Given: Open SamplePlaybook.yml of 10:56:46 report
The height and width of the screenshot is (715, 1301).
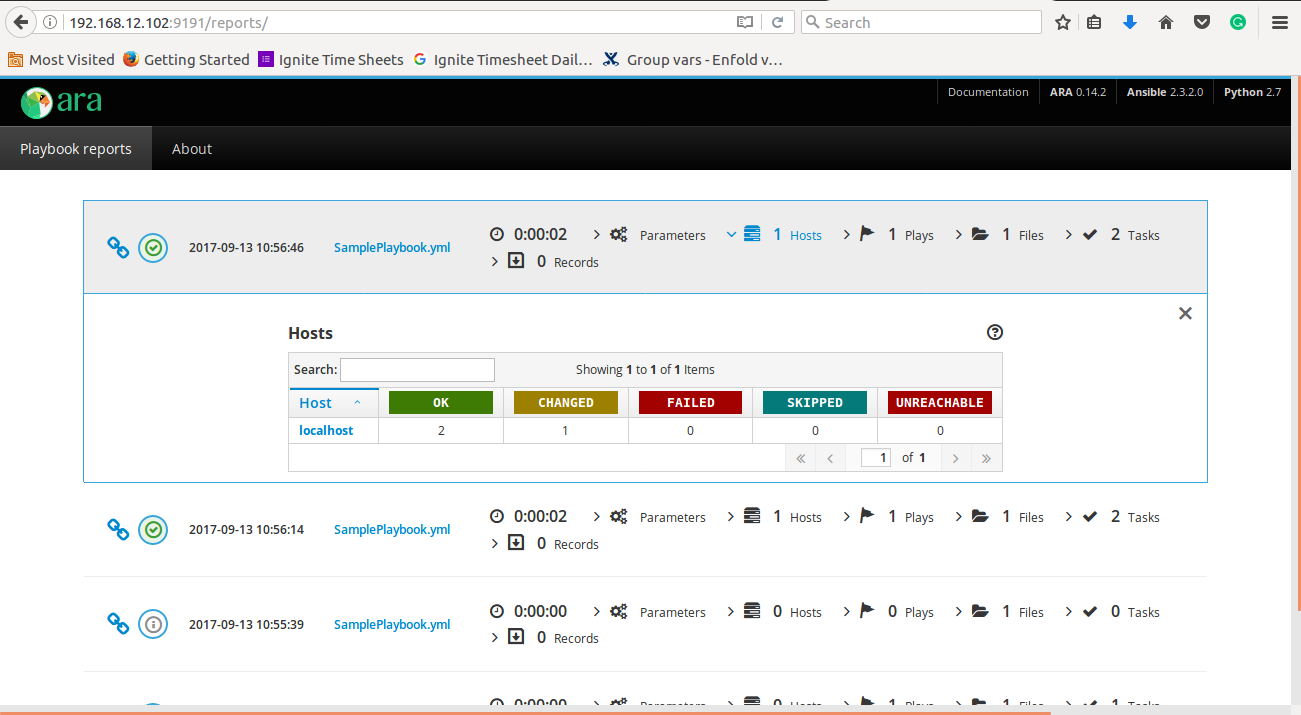Looking at the screenshot, I should (392, 248).
